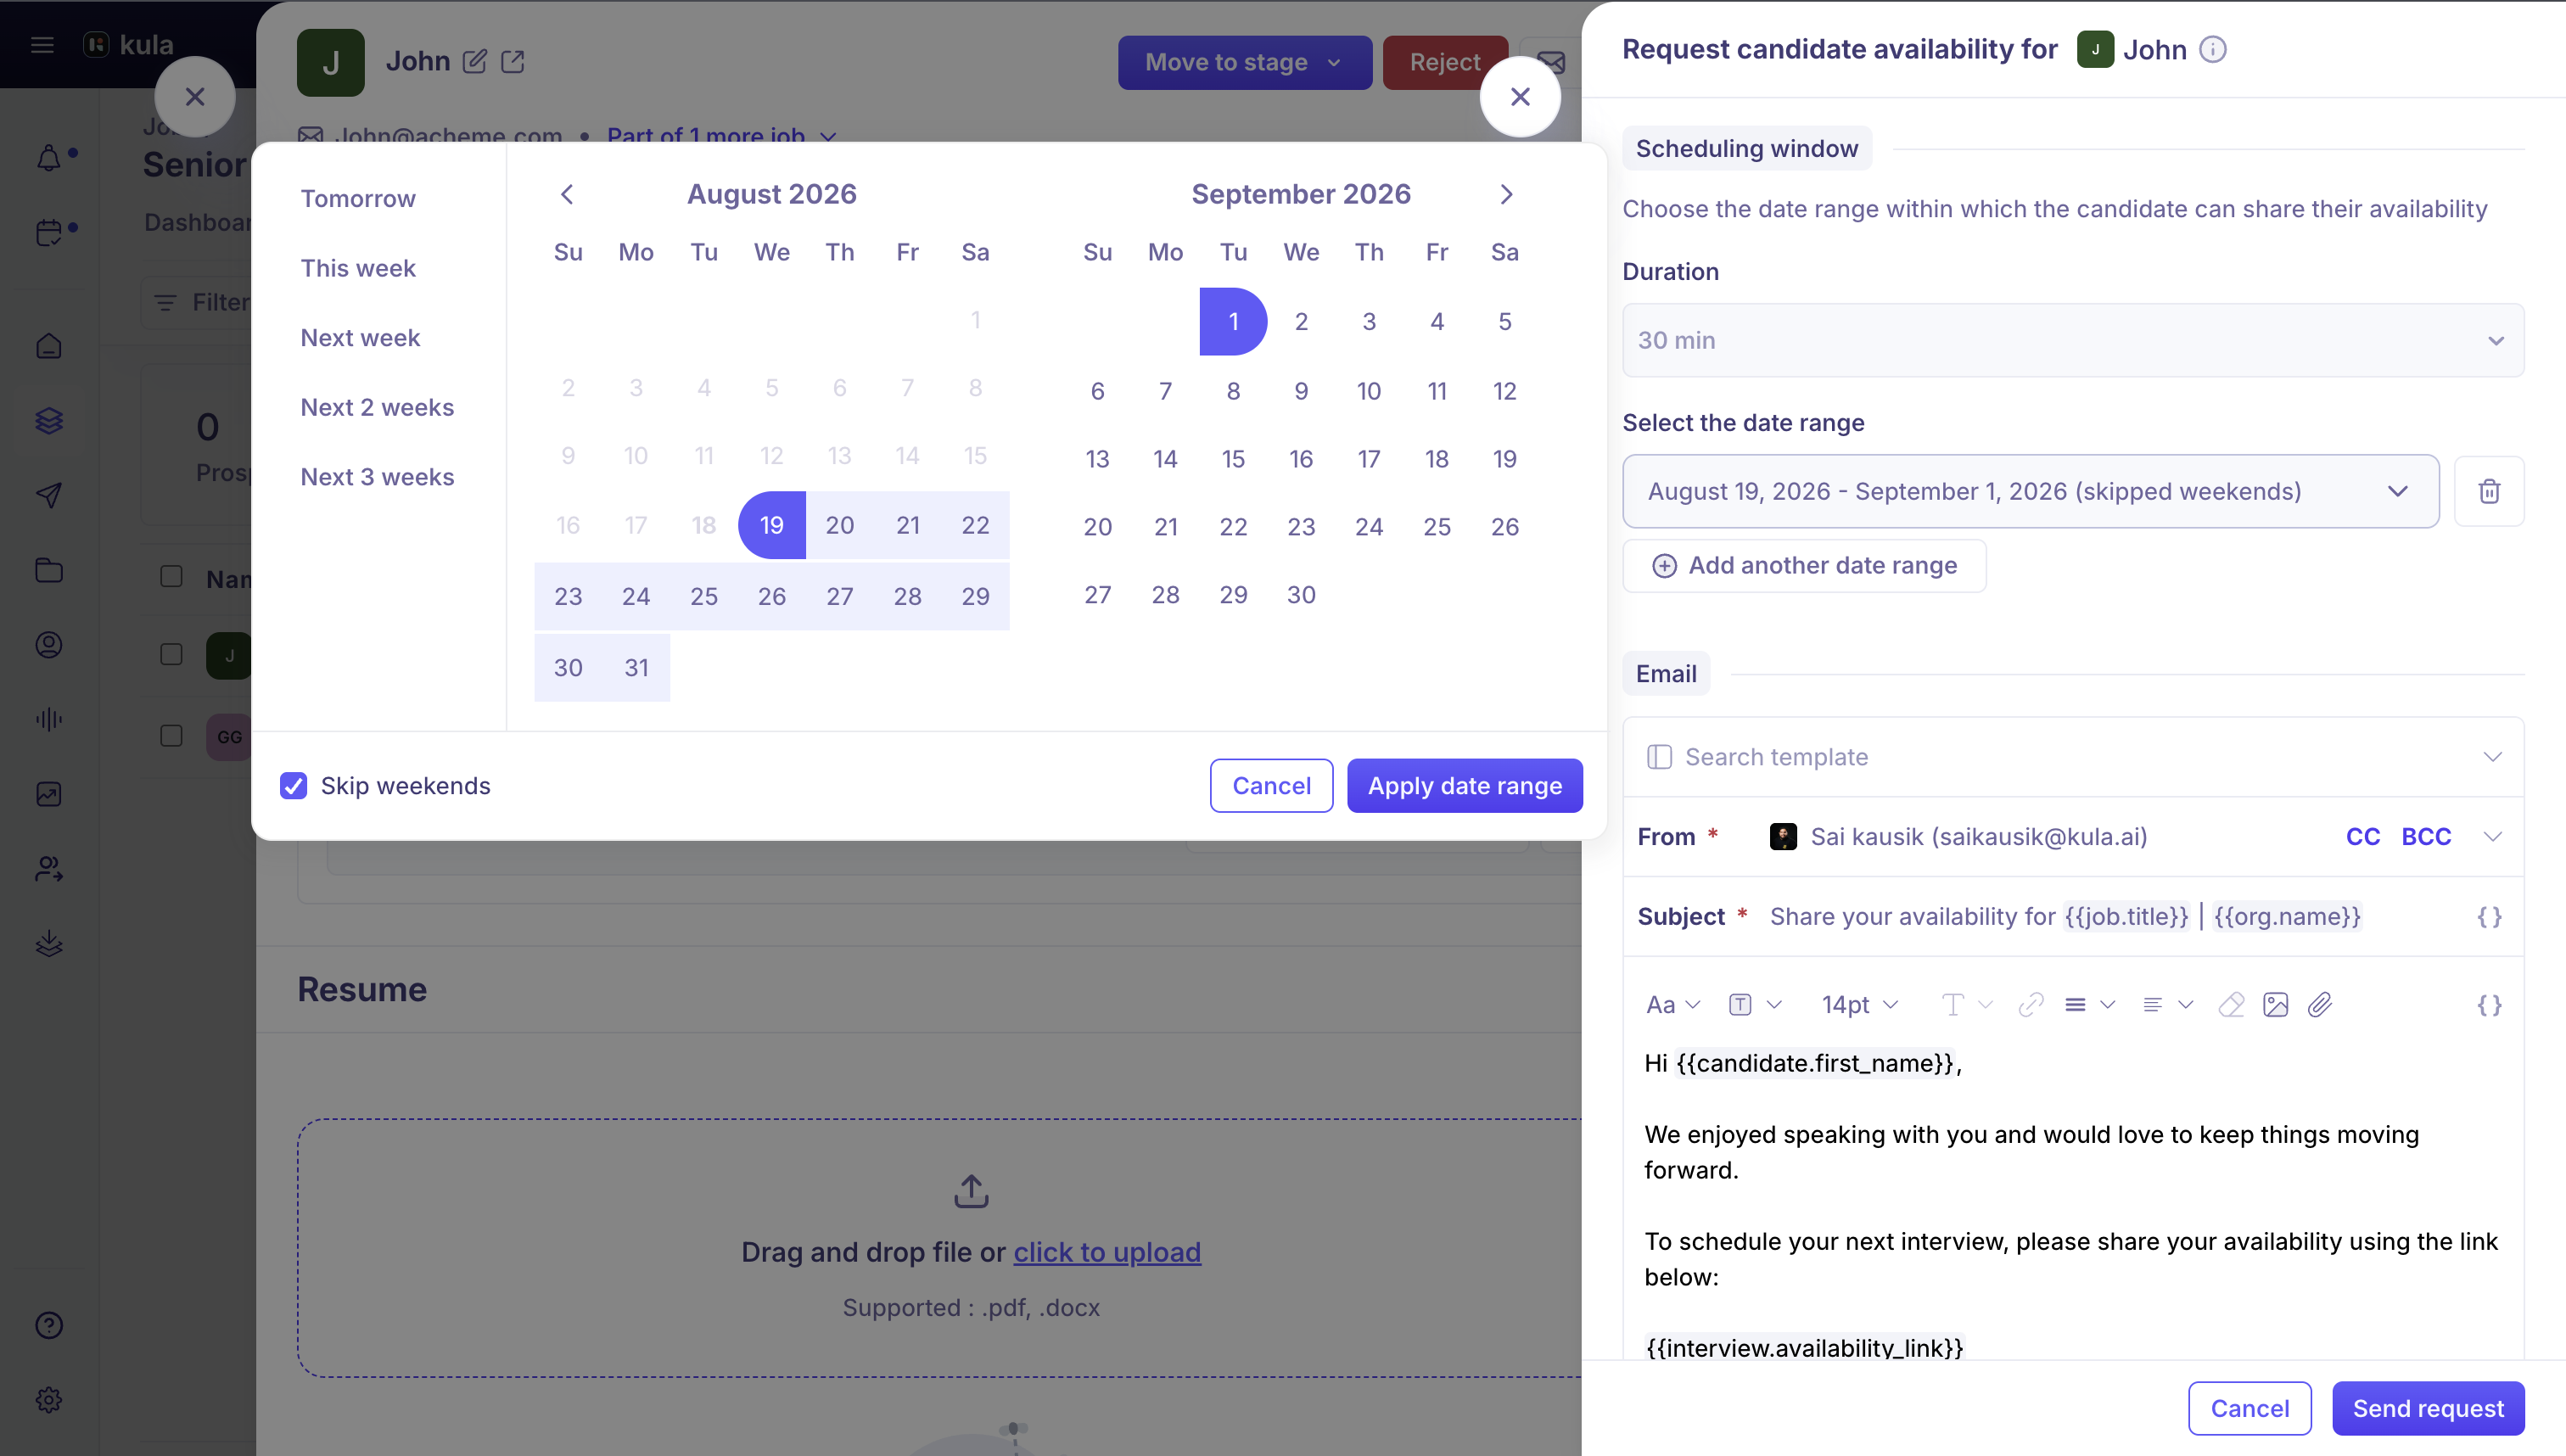This screenshot has width=2566, height=1456.
Task: Select the Next 2 weeks preset
Action: point(377,407)
